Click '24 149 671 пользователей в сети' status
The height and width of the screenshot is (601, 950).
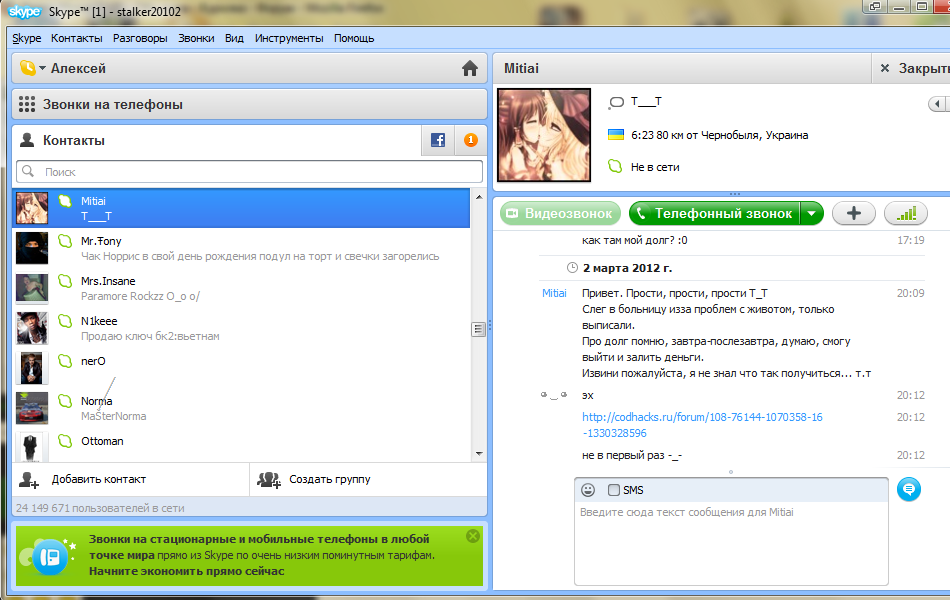coord(100,508)
